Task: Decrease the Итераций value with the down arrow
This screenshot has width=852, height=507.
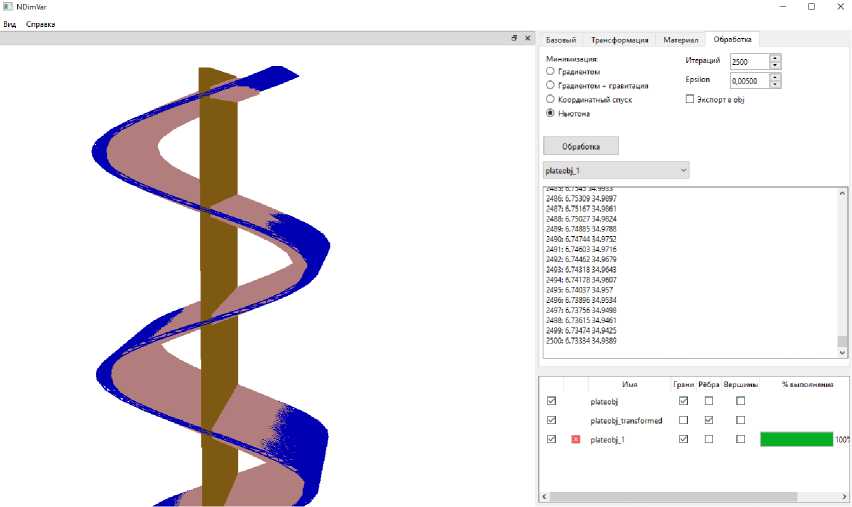Action: [x=775, y=65]
